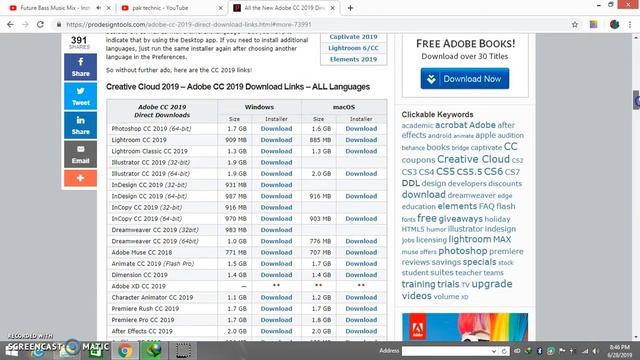Download Dreamweaver CC 2019 64bit Windows installer

[x=276, y=241]
